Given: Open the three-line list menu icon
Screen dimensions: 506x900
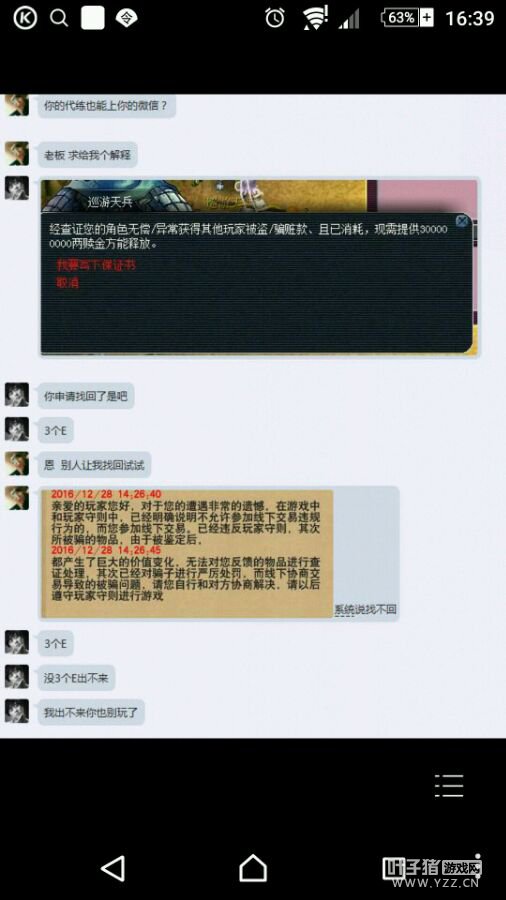Looking at the screenshot, I should pos(449,785).
